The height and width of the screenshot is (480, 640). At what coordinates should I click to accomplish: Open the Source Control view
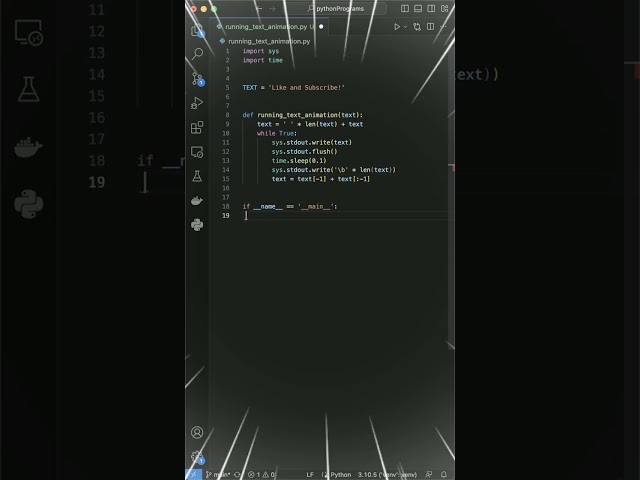198,78
